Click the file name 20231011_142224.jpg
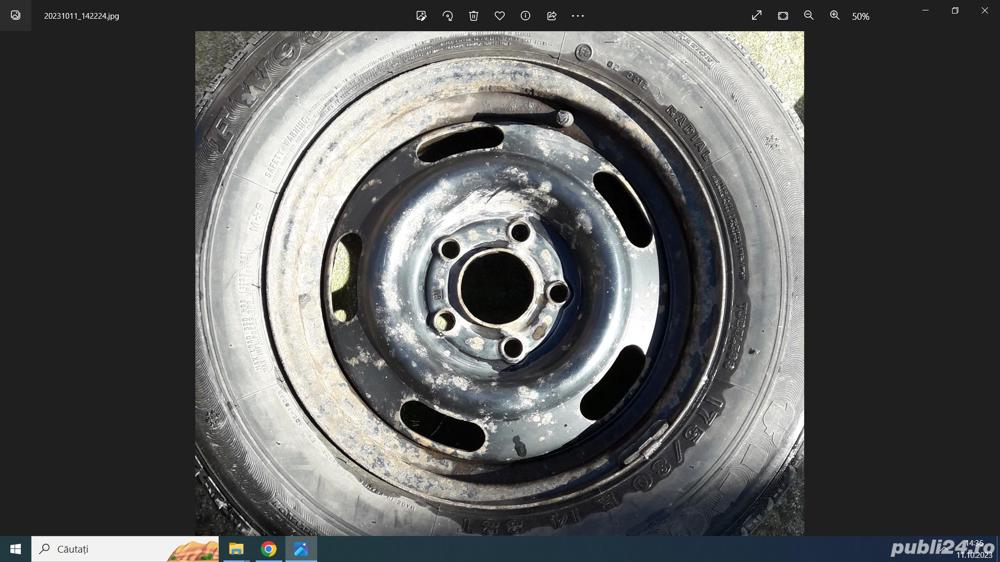This screenshot has width=1000, height=562. (x=81, y=16)
